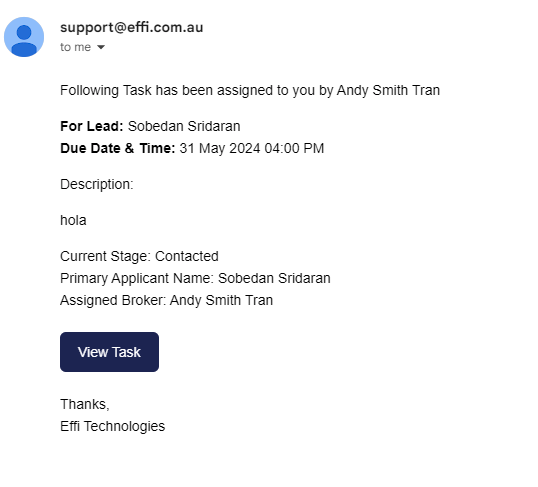Click the 'Primary Applicant Name:' label
538x487 pixels.
[x=137, y=278]
